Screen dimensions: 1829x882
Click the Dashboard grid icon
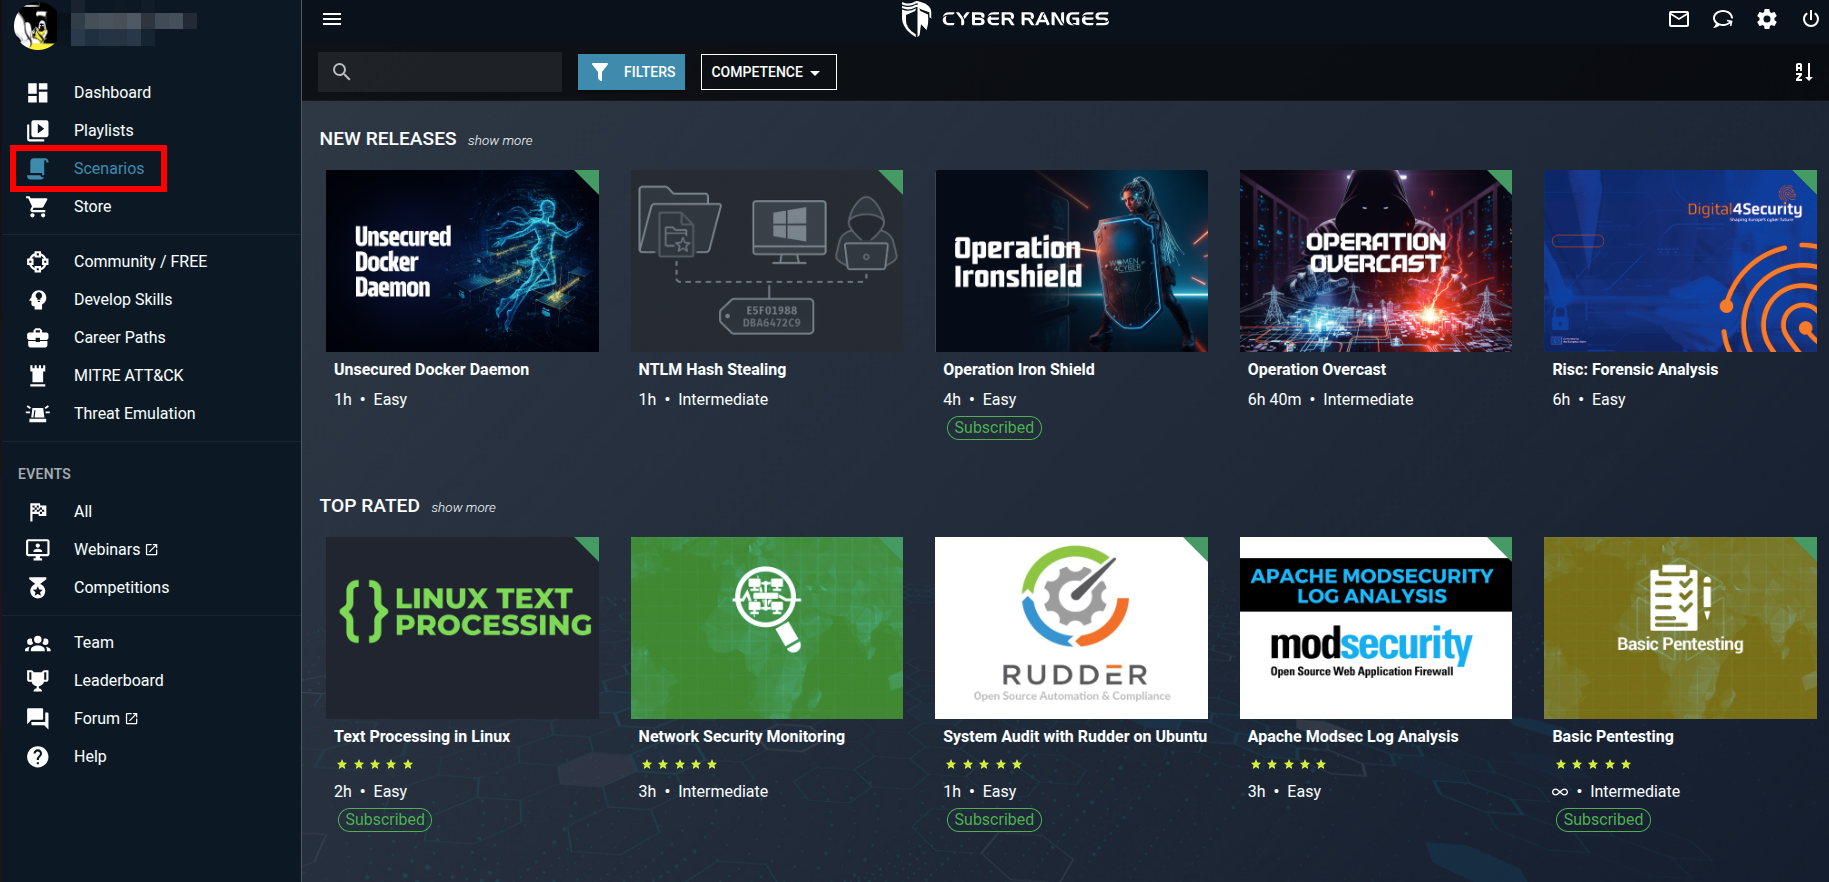click(38, 92)
